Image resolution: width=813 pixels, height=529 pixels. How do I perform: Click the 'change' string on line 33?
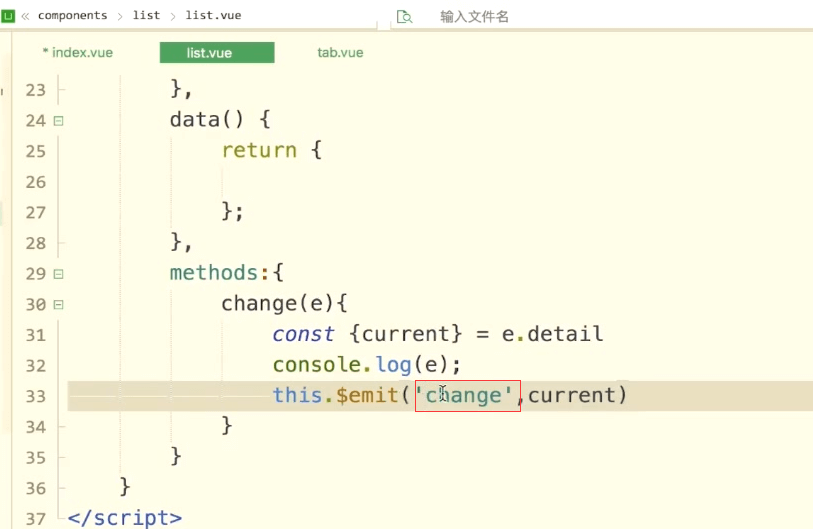click(464, 396)
